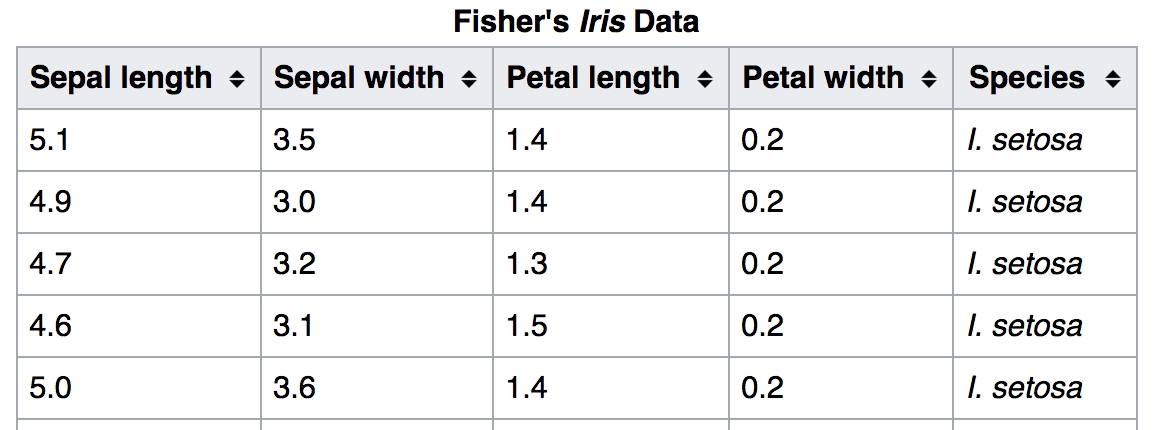Click the Fisher's Iris Data caption

pos(576,21)
